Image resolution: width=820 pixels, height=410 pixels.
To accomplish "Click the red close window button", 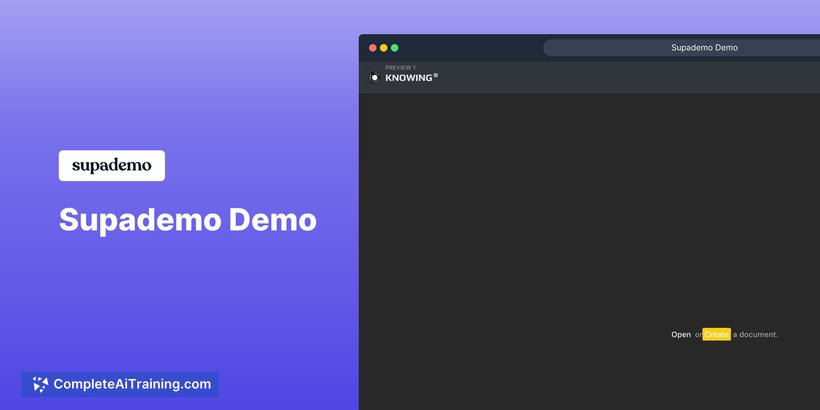I will (373, 48).
